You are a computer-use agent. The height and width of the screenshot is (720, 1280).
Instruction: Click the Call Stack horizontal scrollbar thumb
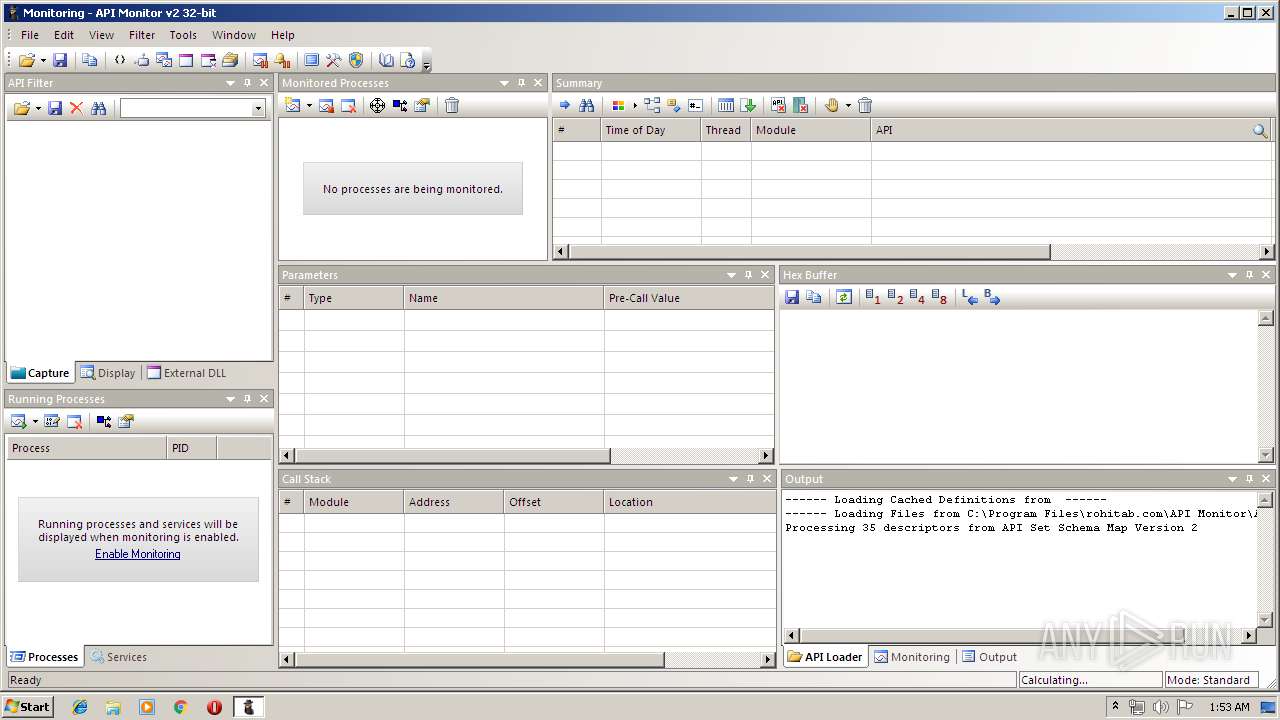[480, 660]
